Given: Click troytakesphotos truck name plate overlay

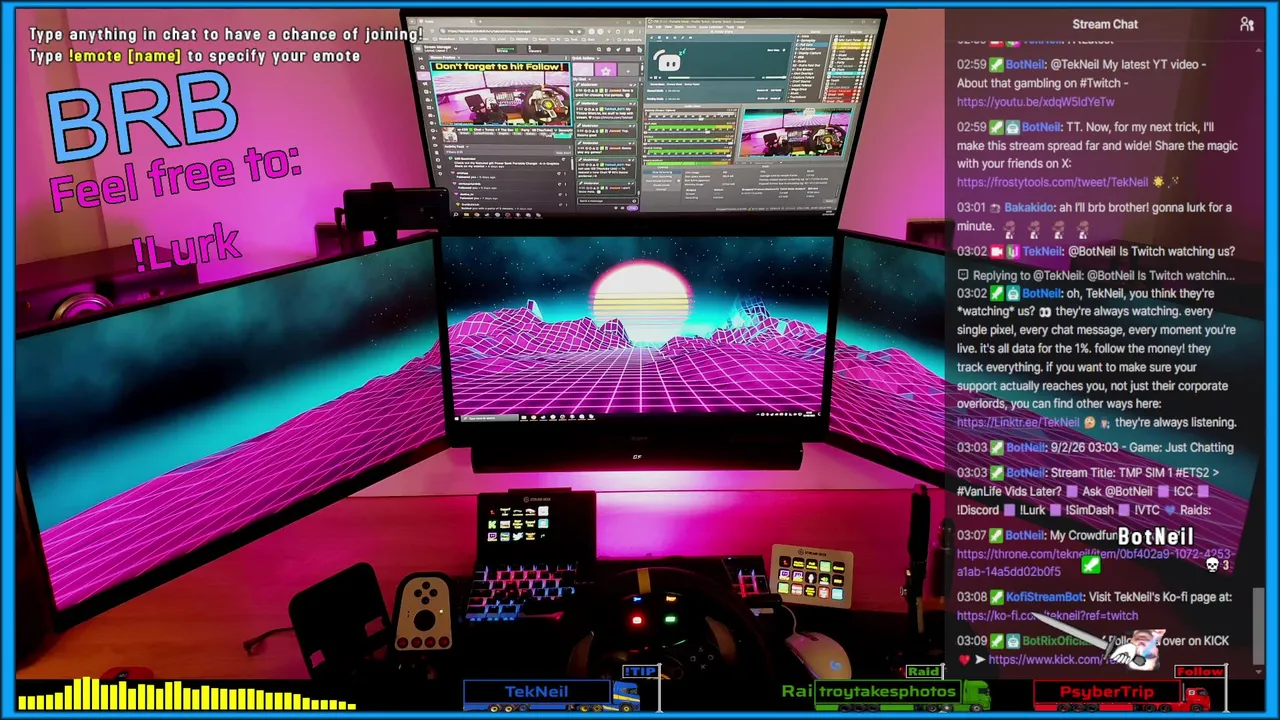Looking at the screenshot, I should coord(889,692).
